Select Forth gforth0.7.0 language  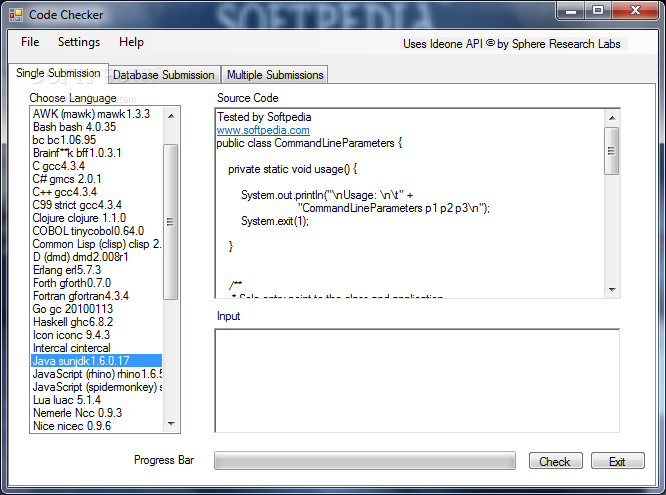click(x=96, y=283)
